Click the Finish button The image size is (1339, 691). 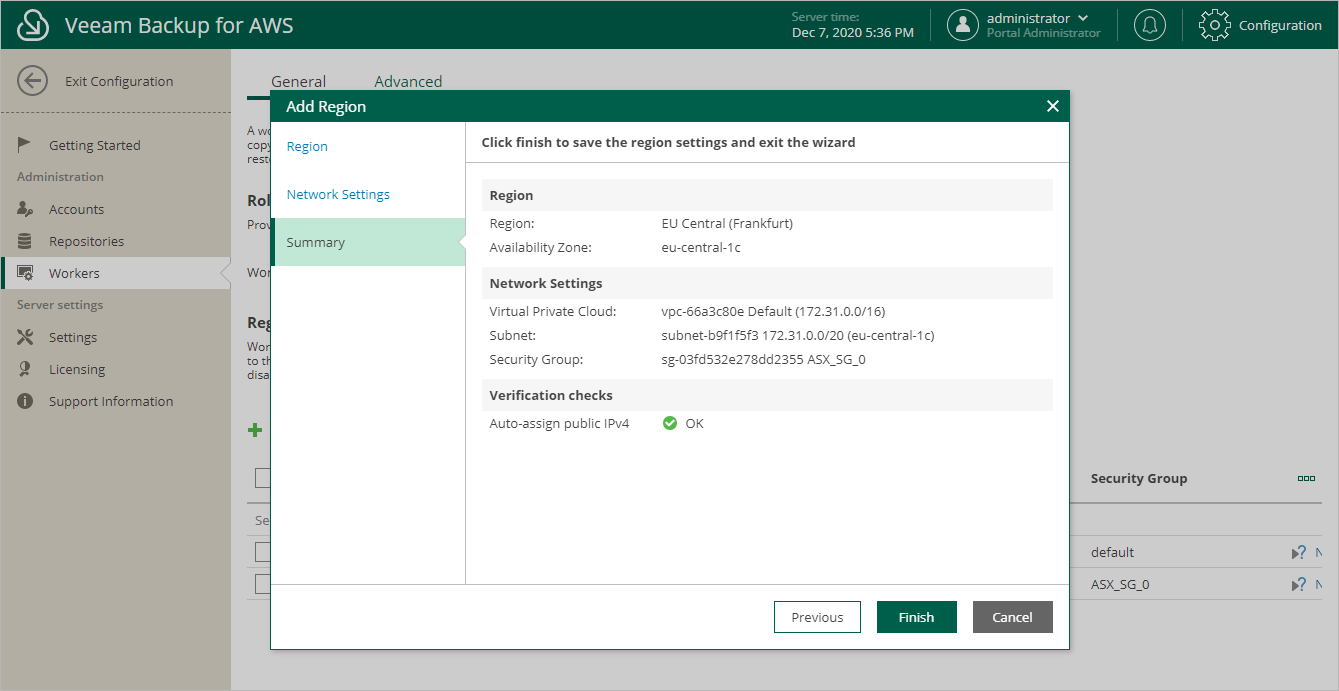(916, 617)
